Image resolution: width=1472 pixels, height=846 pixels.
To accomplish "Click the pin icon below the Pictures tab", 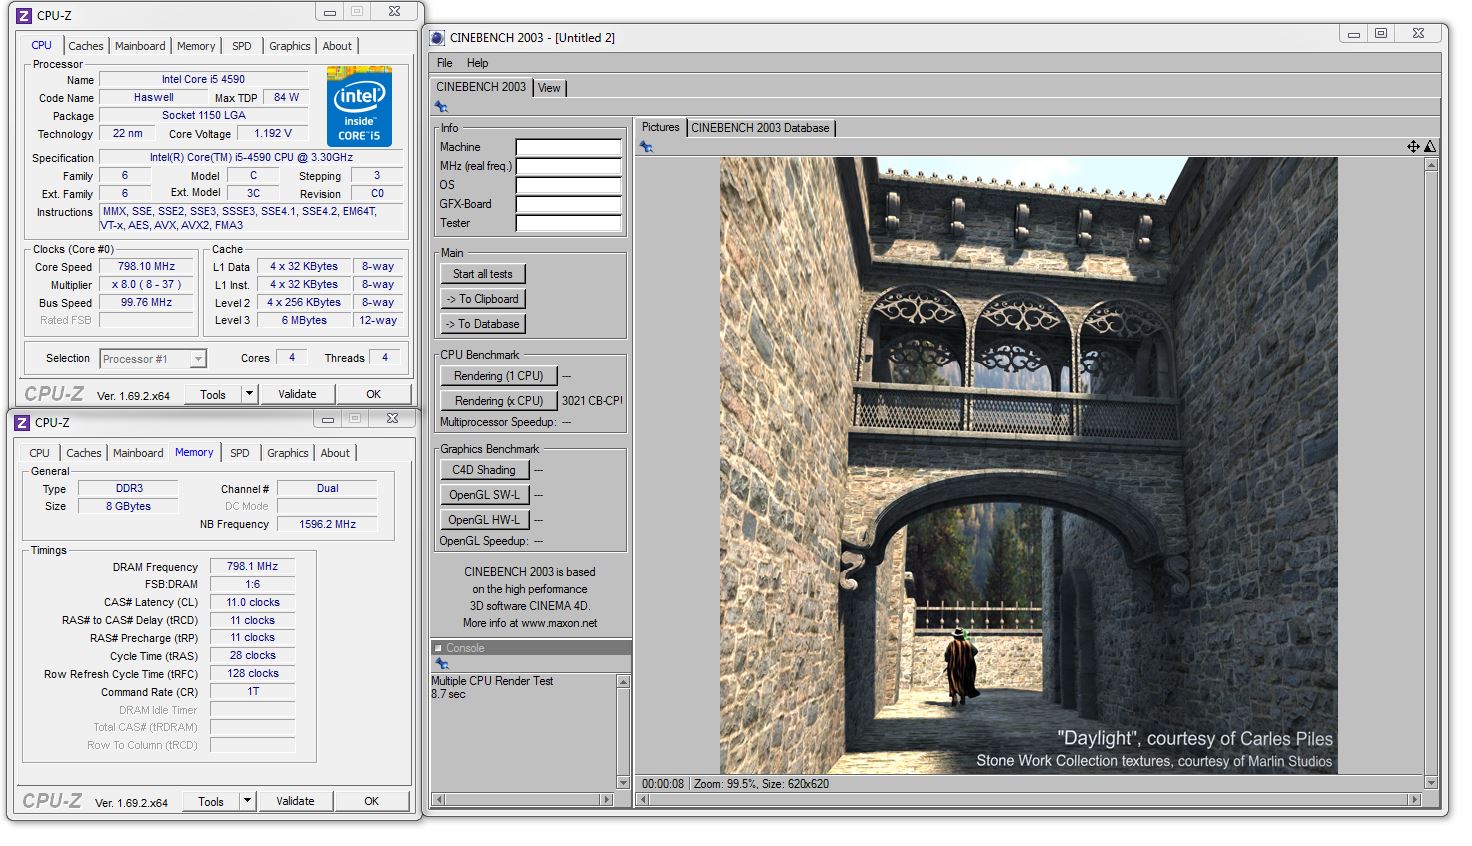I will tap(646, 147).
